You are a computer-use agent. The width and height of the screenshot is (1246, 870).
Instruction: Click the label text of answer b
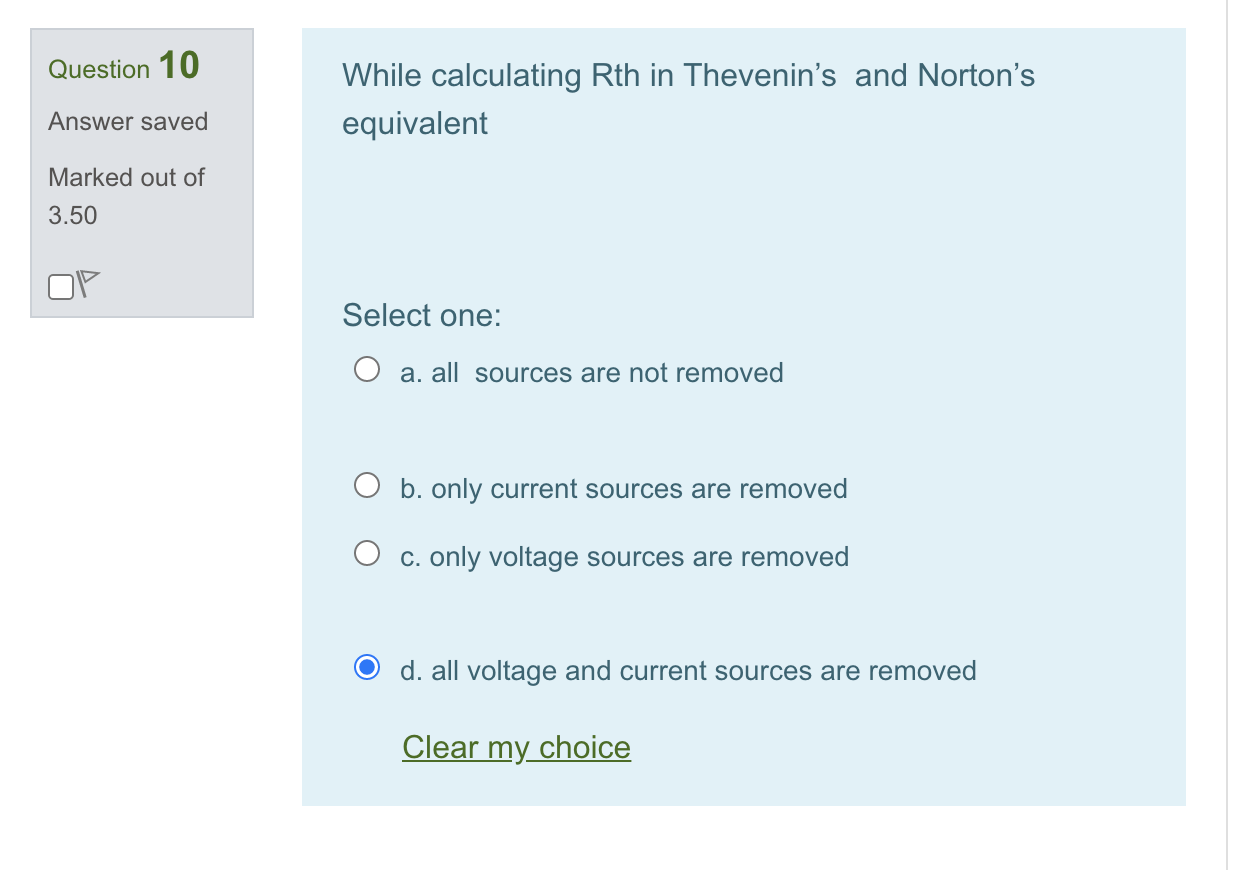[623, 489]
